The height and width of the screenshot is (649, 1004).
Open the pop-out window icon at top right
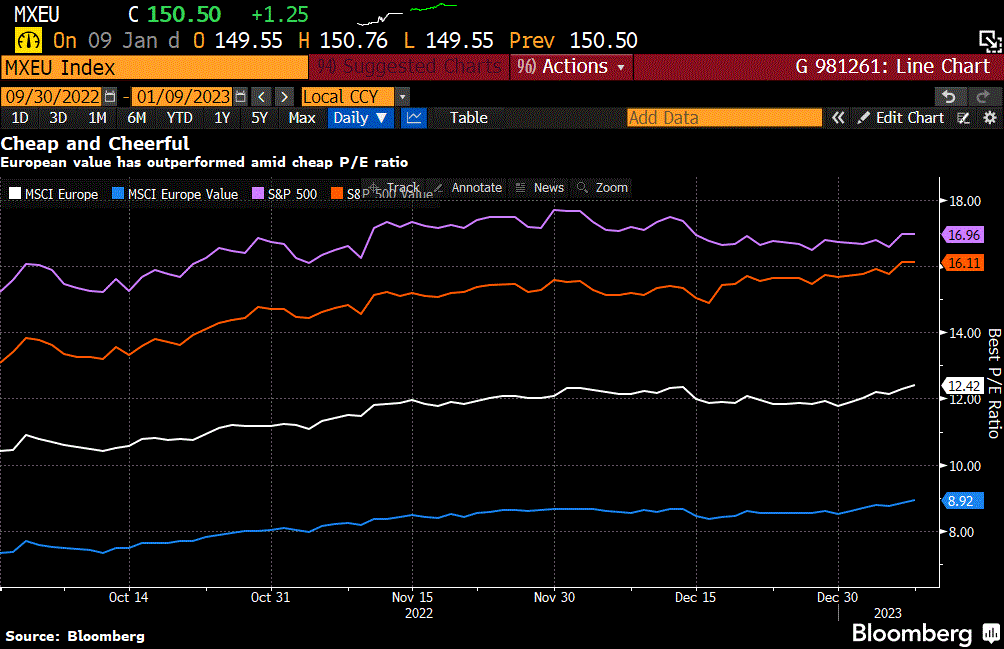(990, 42)
